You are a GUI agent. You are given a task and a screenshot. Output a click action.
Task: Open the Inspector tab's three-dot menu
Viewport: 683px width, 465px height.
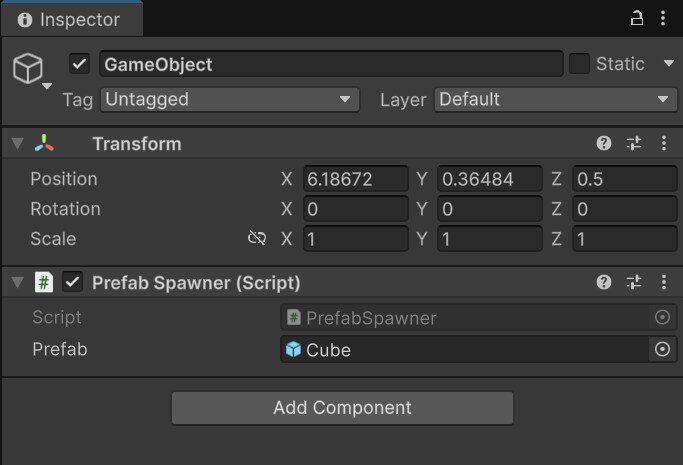pos(664,19)
